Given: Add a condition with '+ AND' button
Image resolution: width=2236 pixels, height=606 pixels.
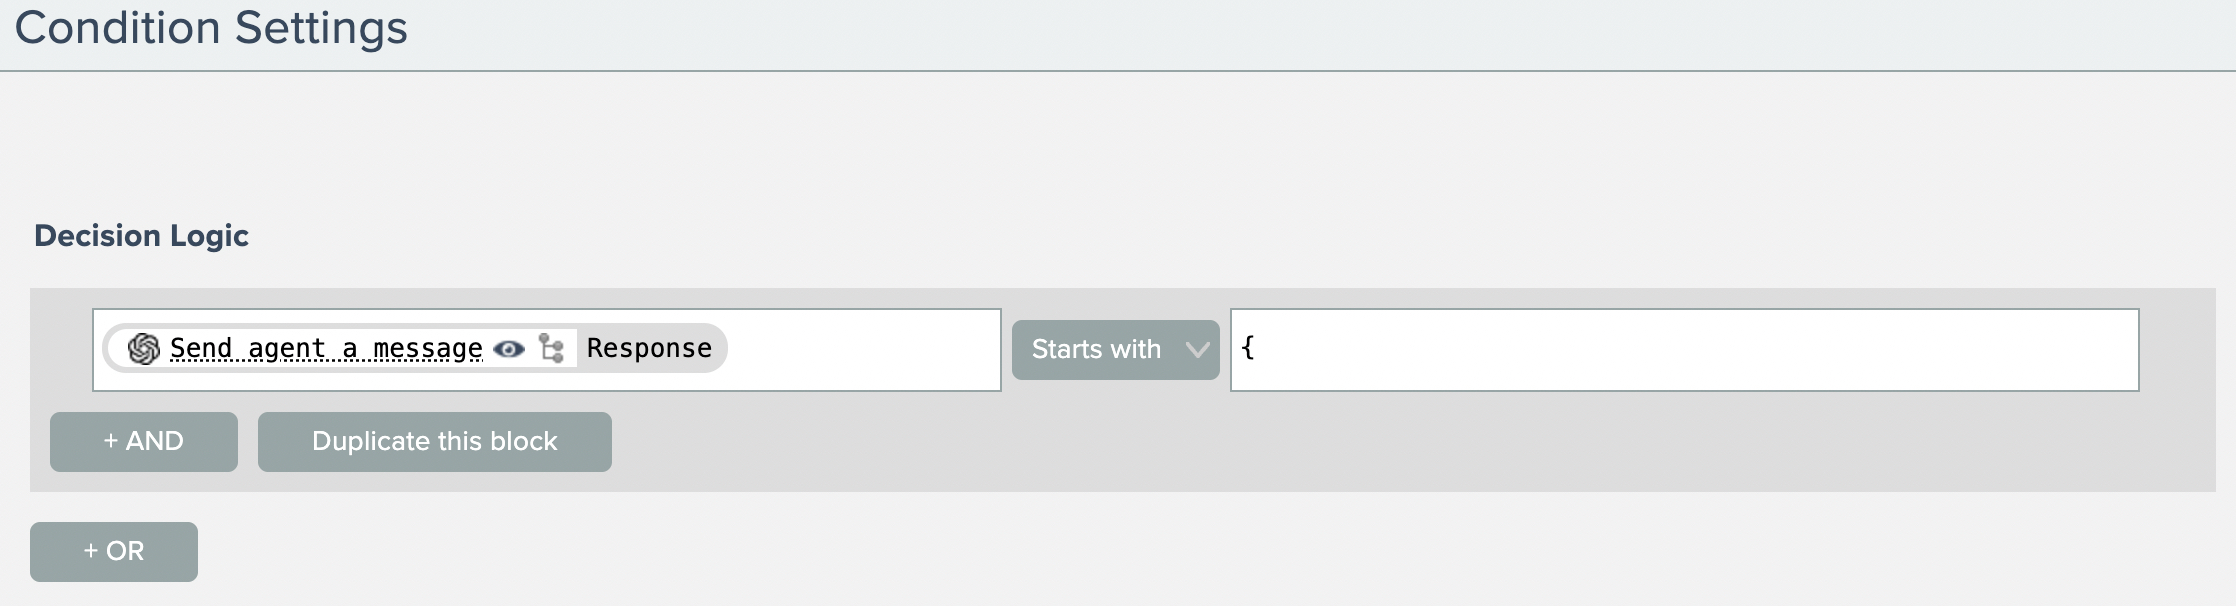Looking at the screenshot, I should [144, 442].
